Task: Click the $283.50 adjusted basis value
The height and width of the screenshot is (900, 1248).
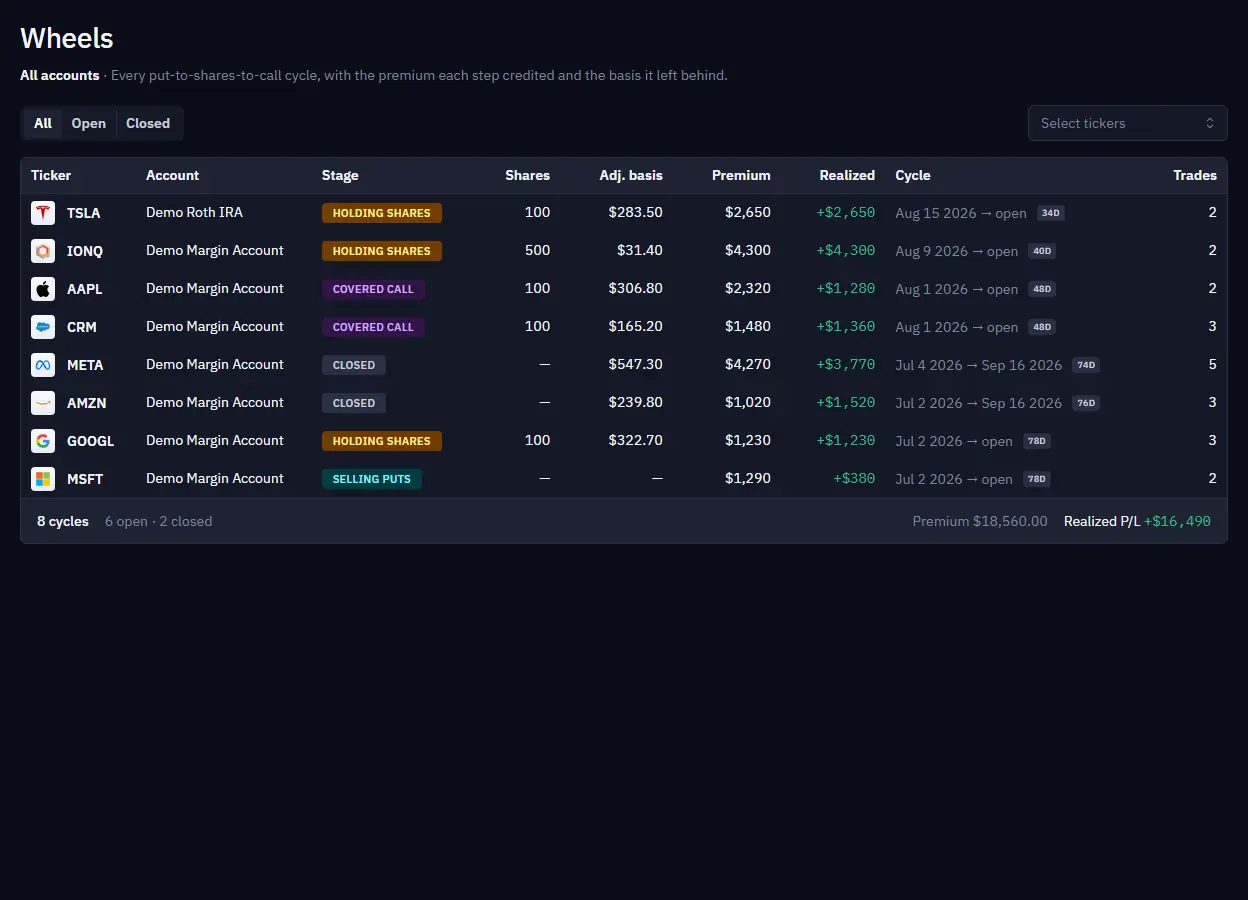Action: click(635, 212)
